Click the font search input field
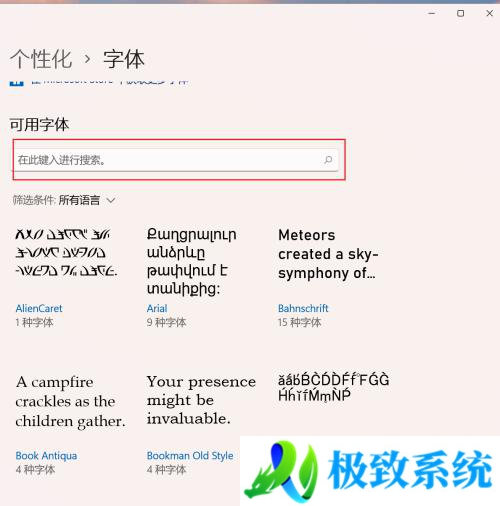The height and width of the screenshot is (506, 500). pos(177,160)
